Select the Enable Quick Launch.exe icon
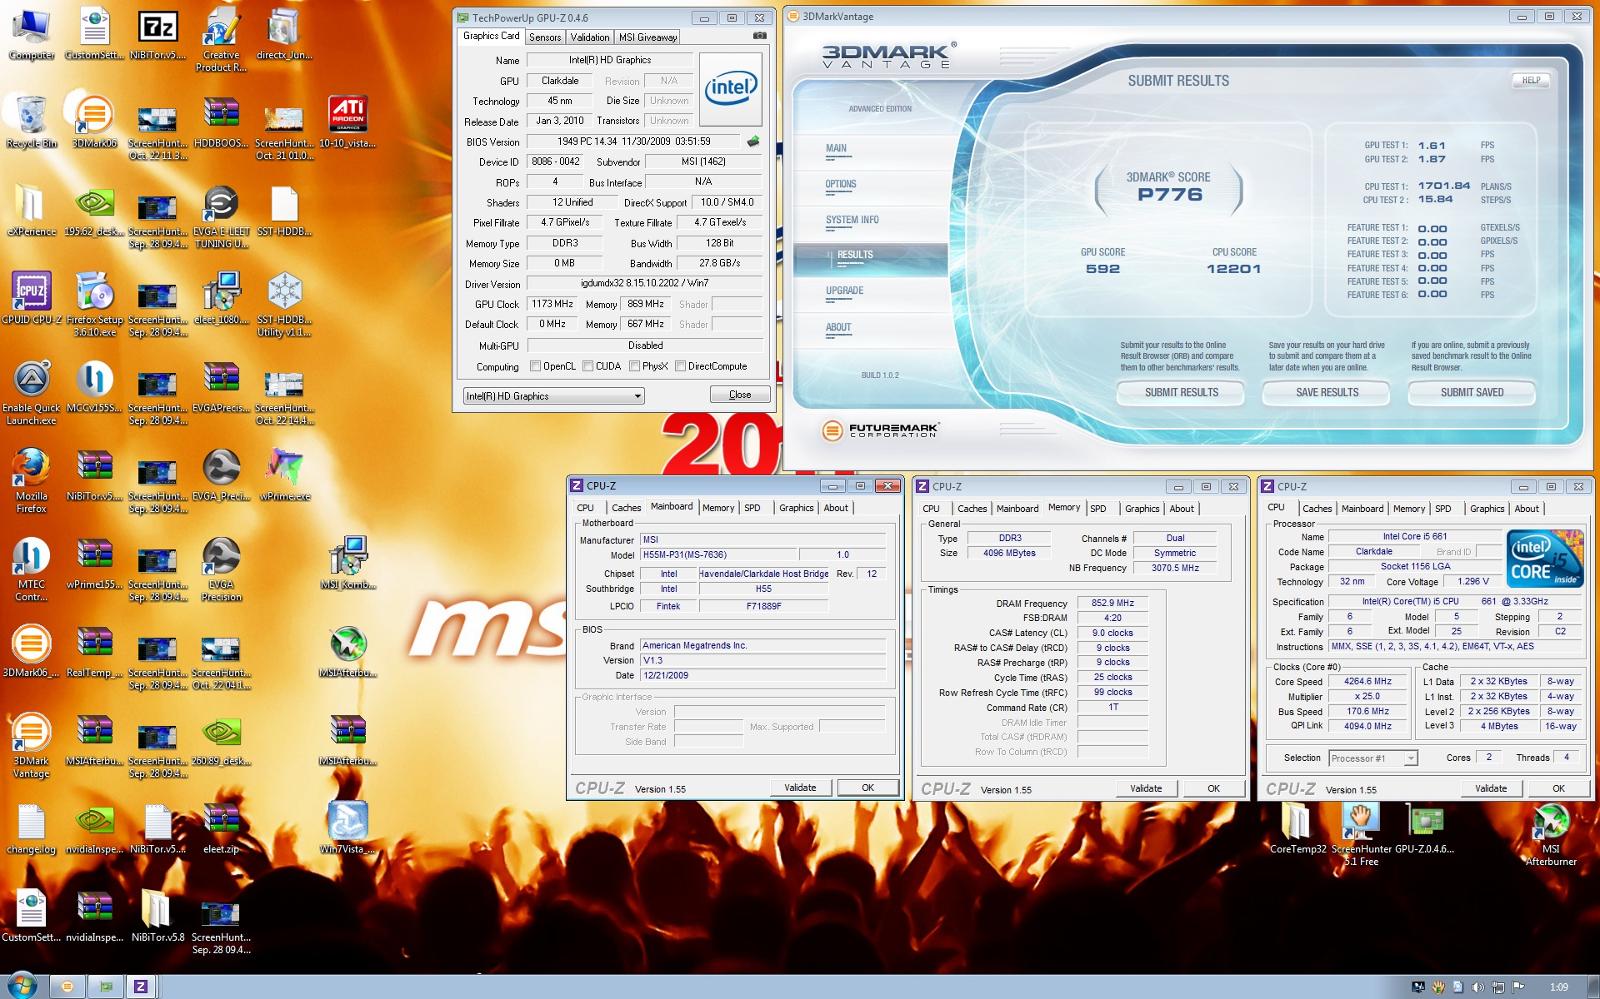The height and width of the screenshot is (999, 1600). tap(31, 392)
